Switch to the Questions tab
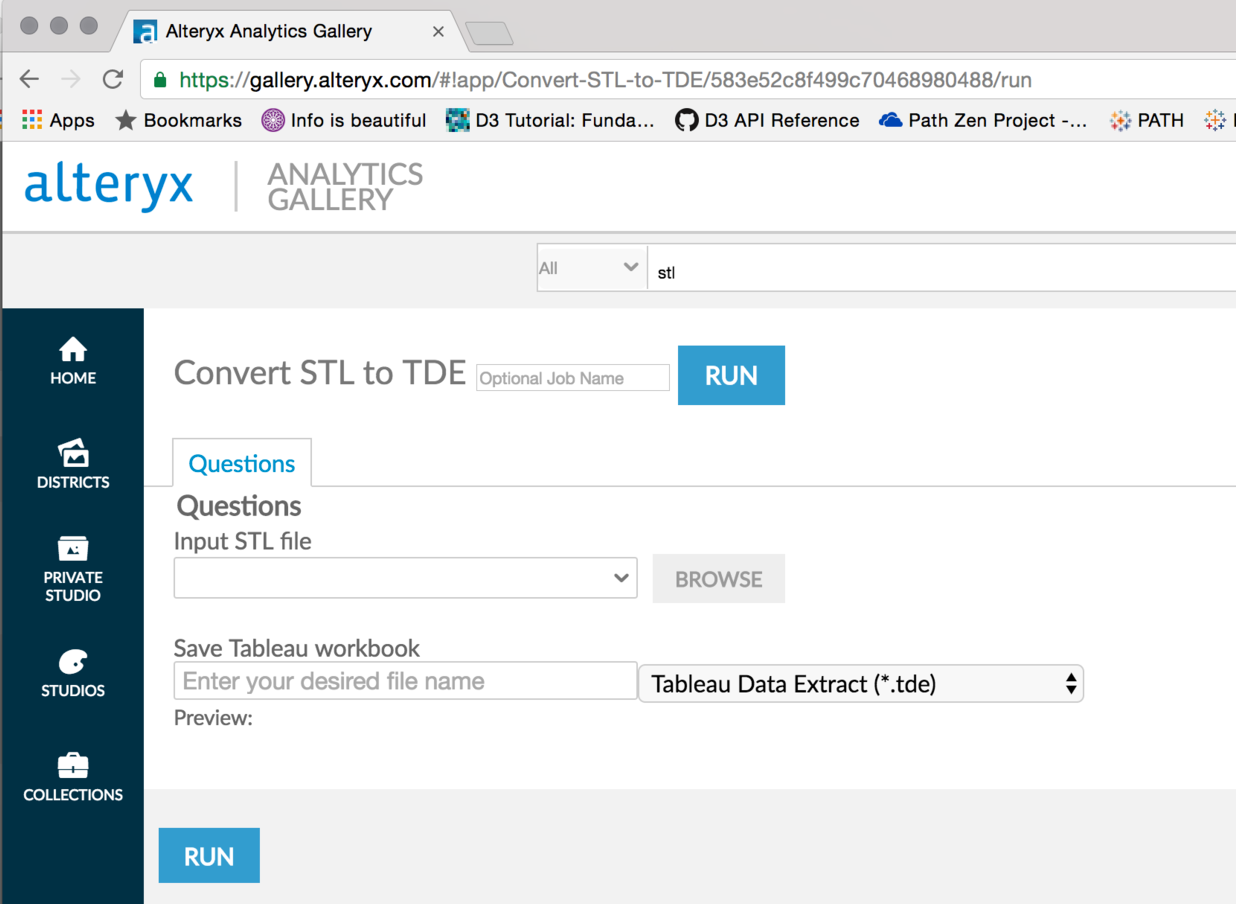The image size is (1236, 904). point(242,463)
